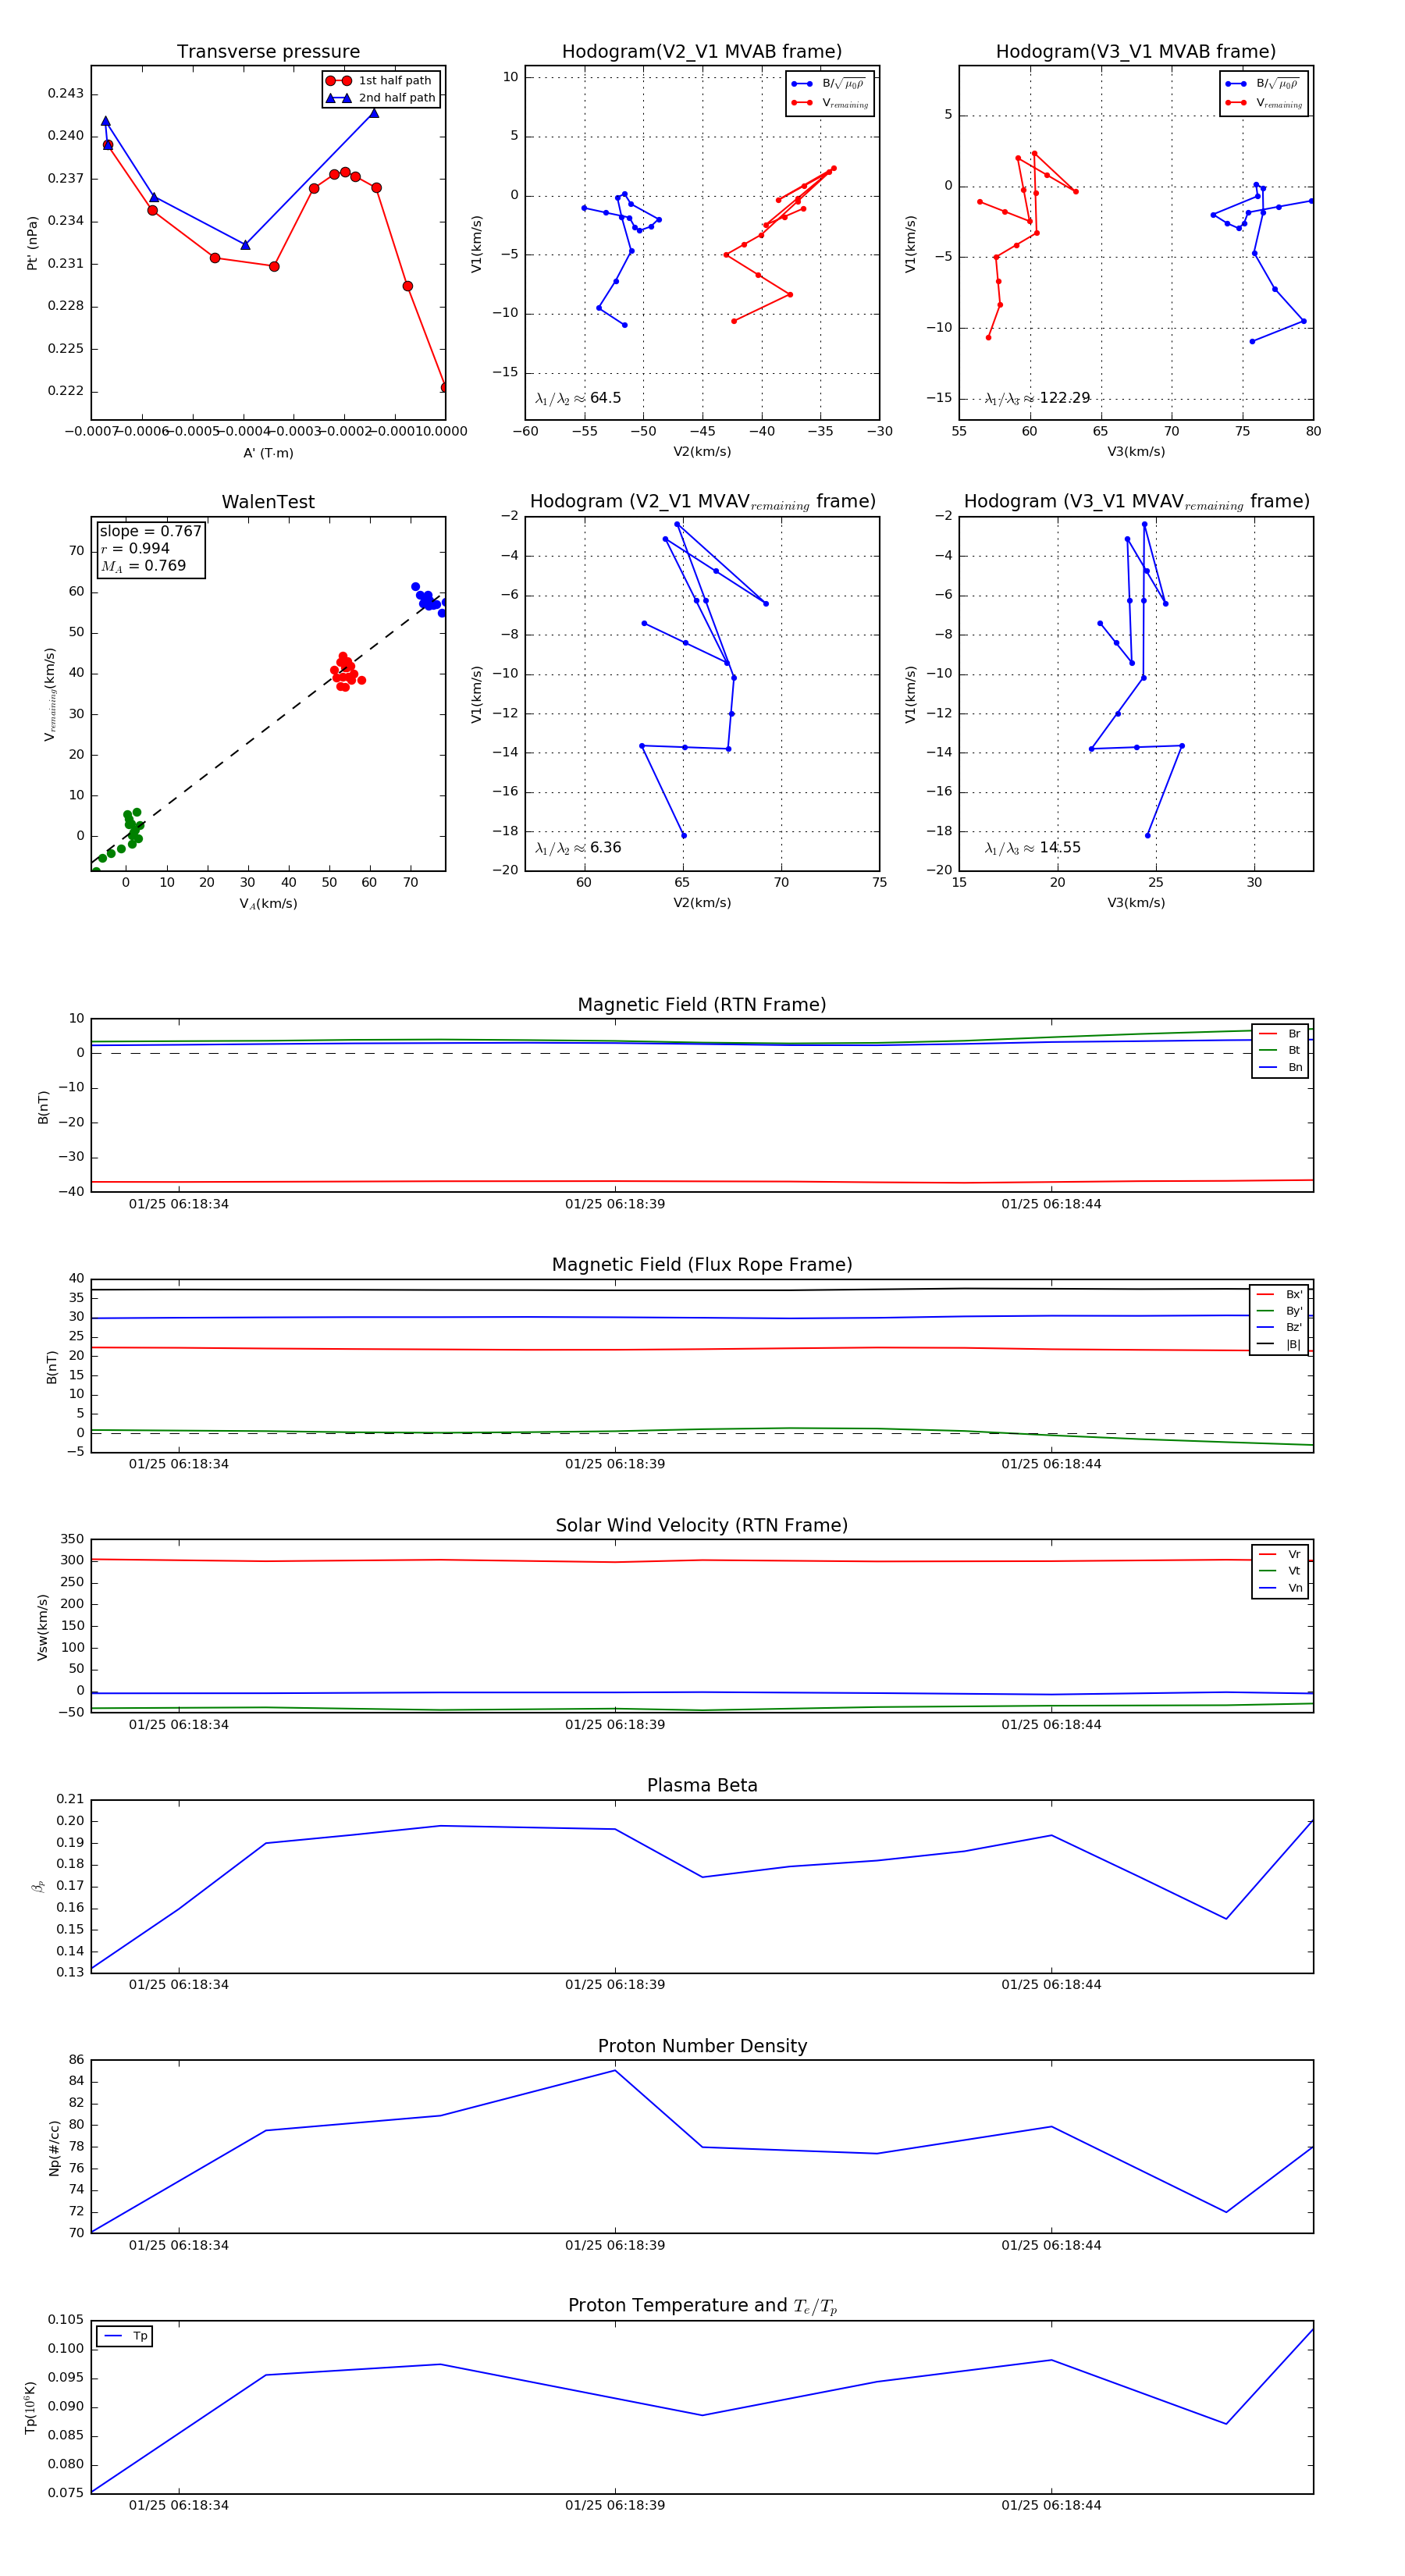
Task: Click the 'Np(#/cc)' y-axis label
Action: tap(54, 2148)
